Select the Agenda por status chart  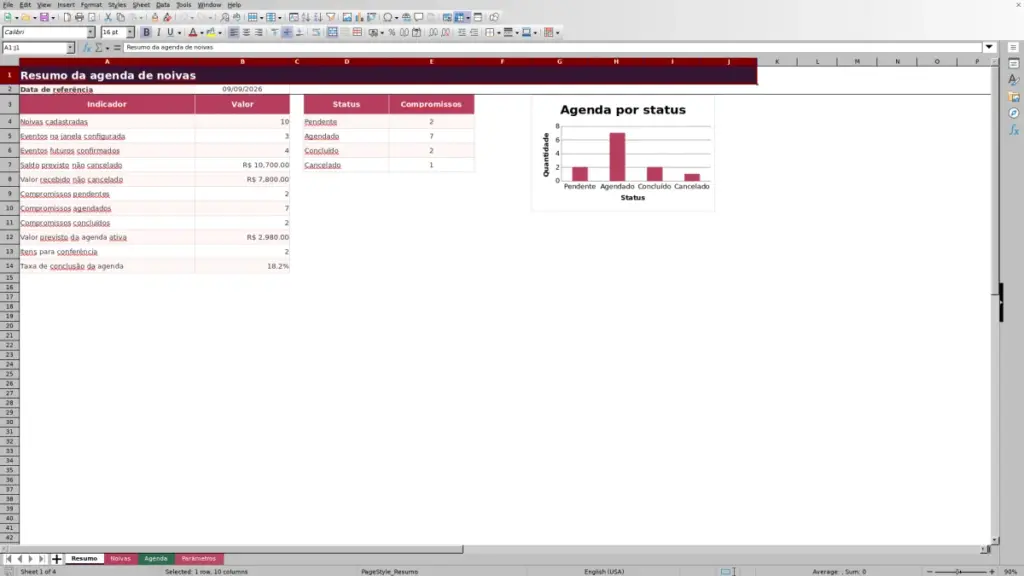tap(623, 154)
